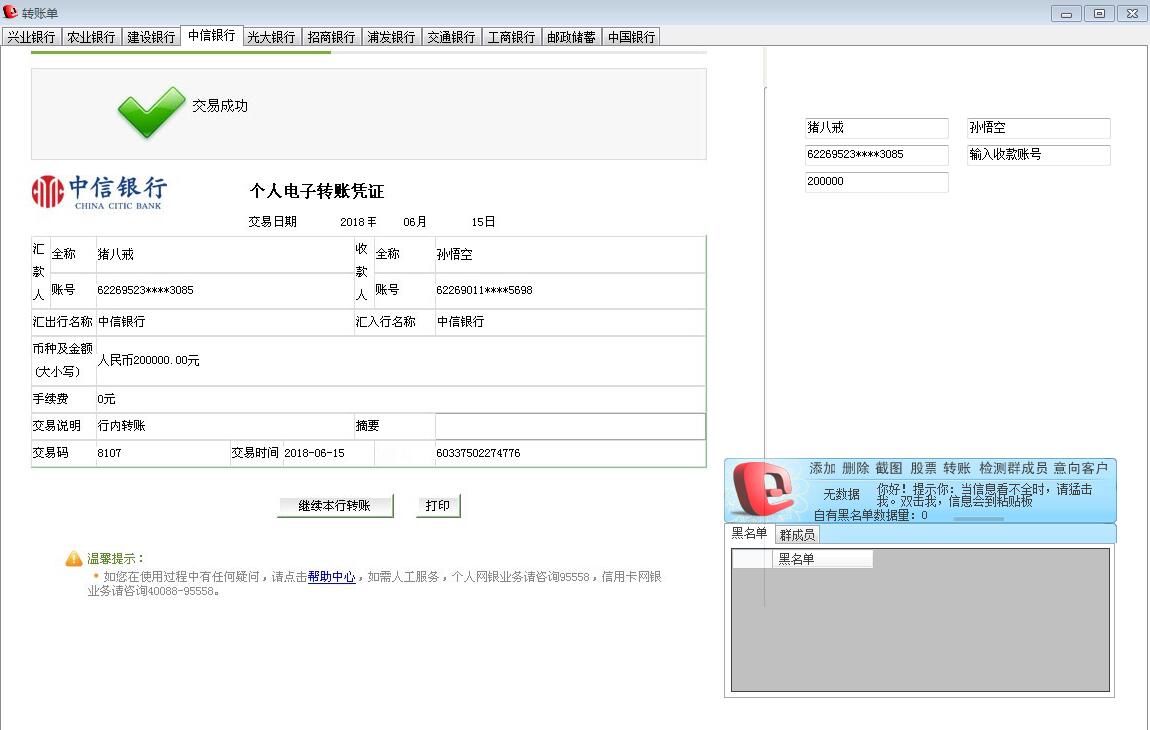The width and height of the screenshot is (1150, 730).
Task: Click the 中信银行 value beside 汇出行名称
Action: click(122, 321)
